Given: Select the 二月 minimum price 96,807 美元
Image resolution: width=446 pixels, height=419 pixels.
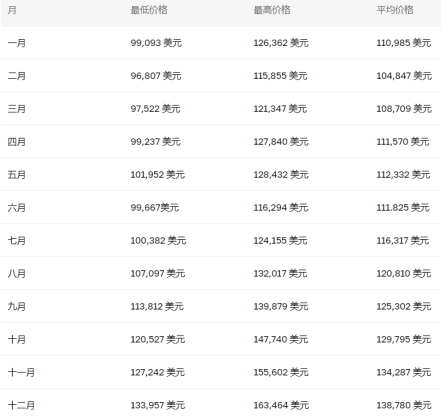Looking at the screenshot, I should (x=156, y=76).
